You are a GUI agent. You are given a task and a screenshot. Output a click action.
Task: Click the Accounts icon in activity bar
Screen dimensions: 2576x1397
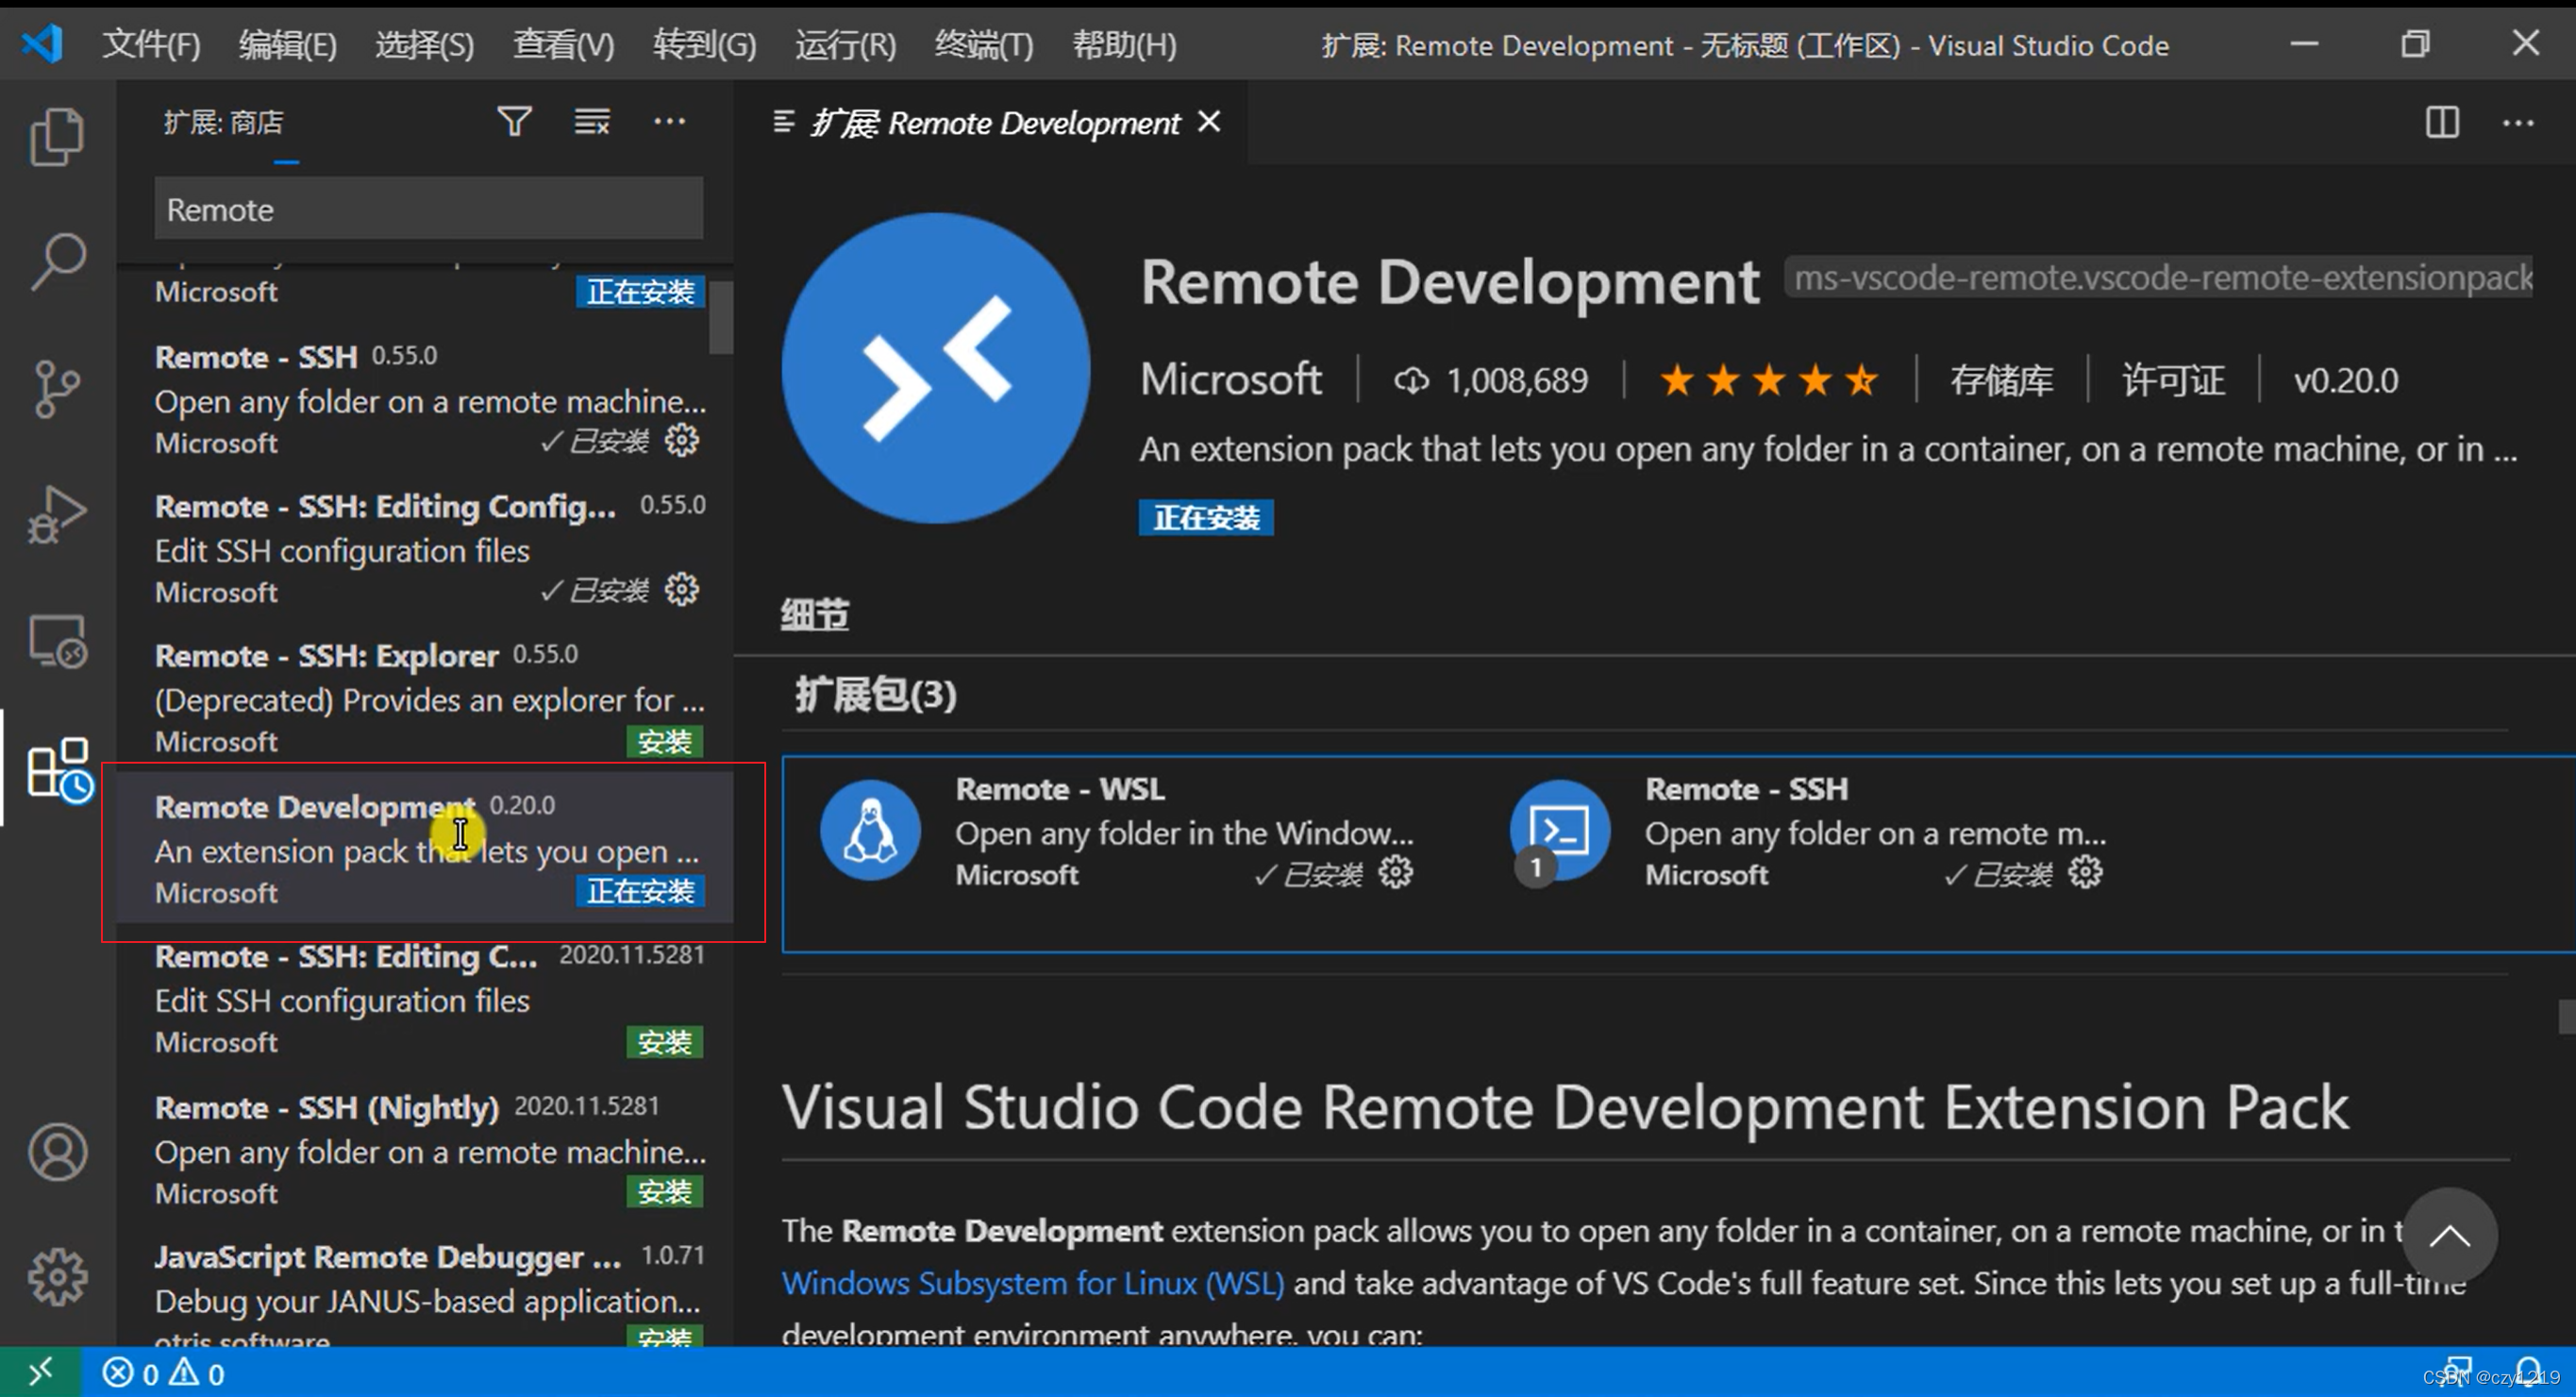click(57, 1152)
